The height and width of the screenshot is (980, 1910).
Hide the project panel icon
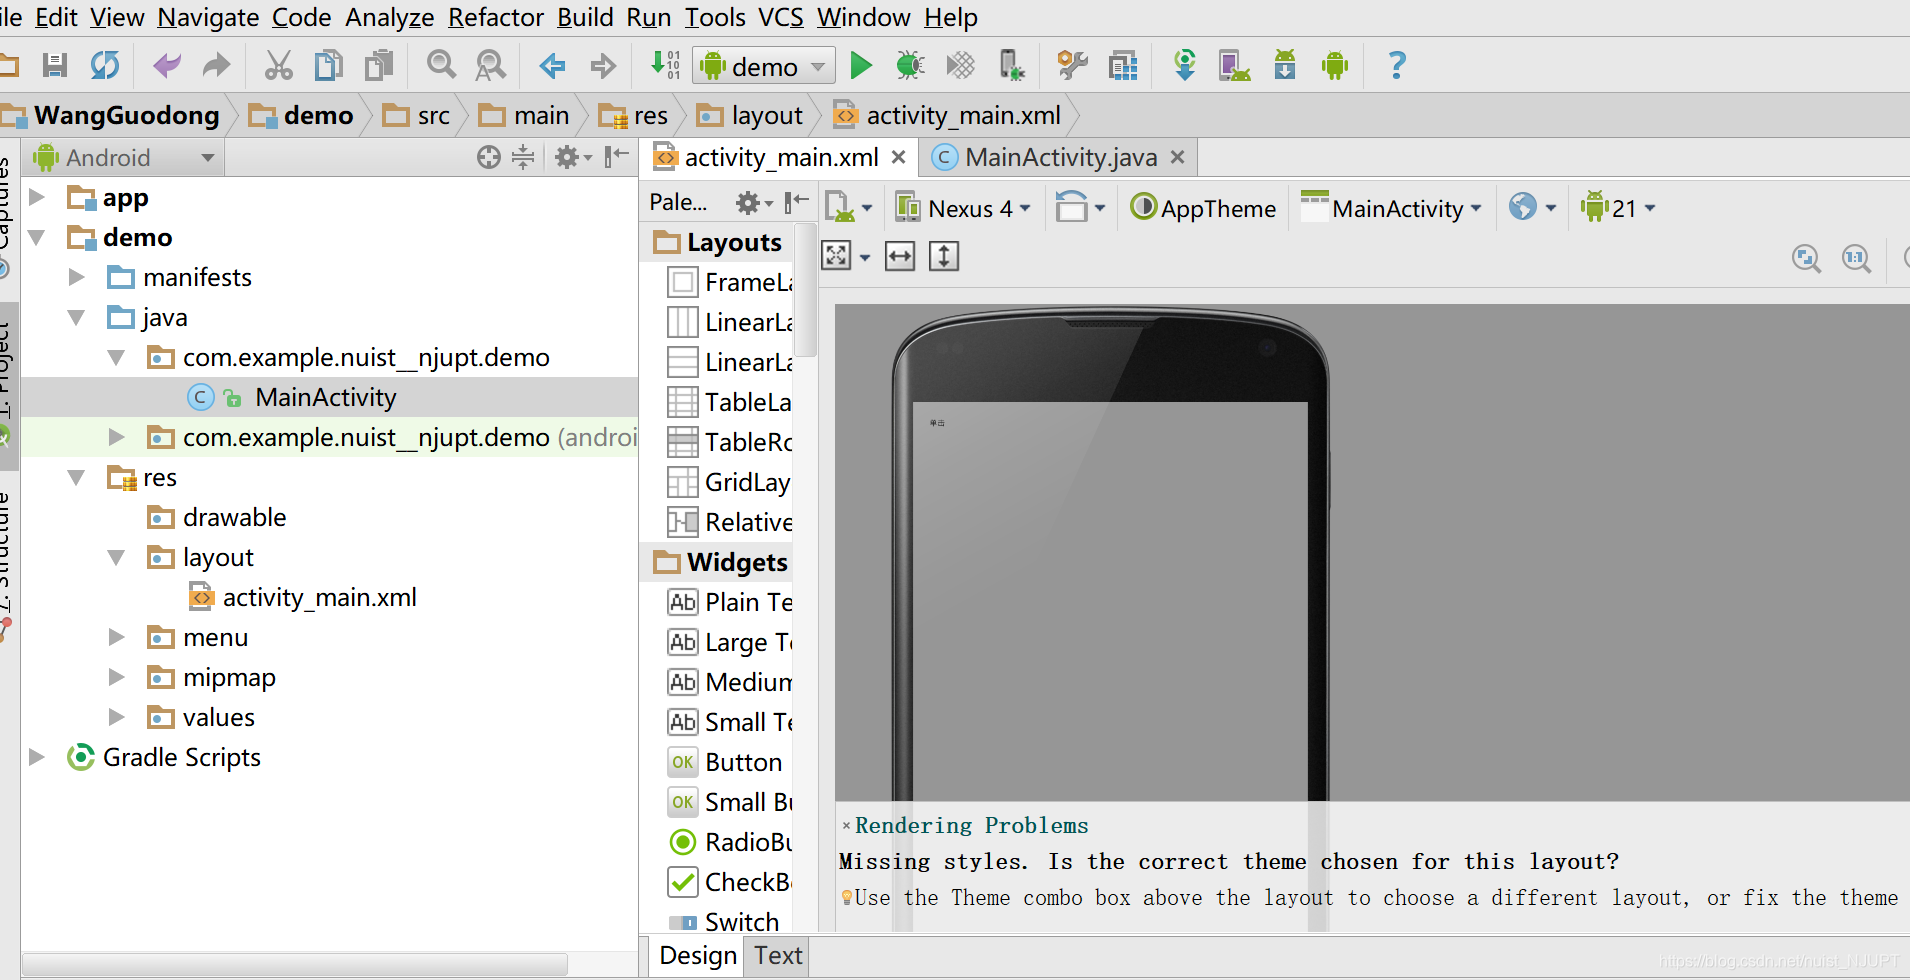pos(617,156)
